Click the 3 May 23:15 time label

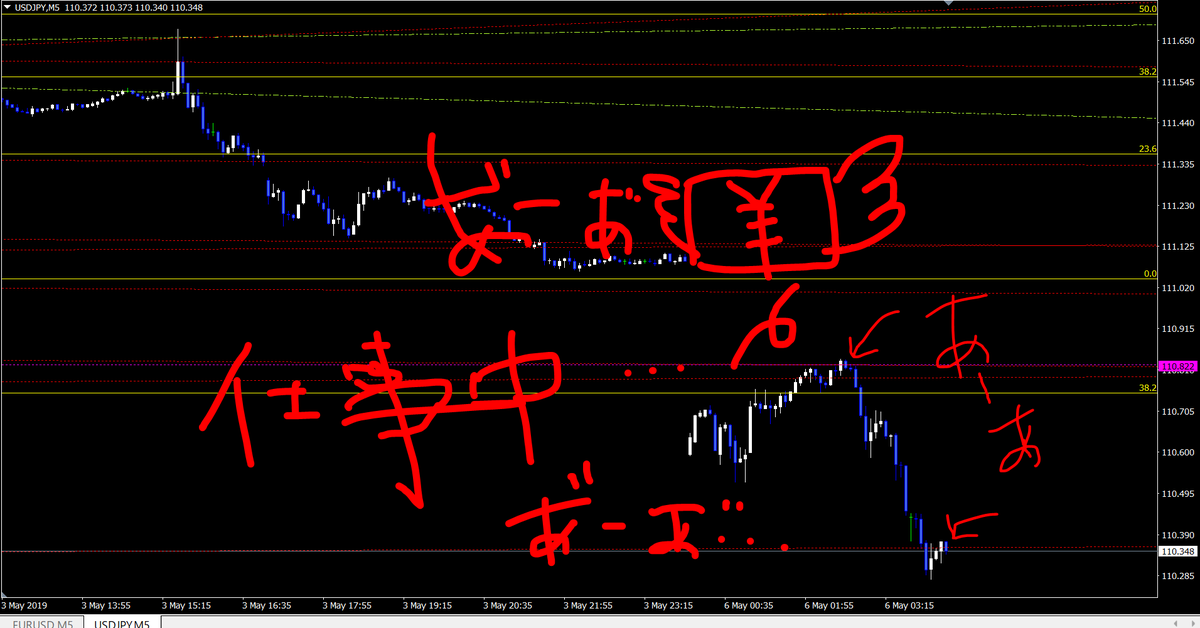tap(670, 605)
